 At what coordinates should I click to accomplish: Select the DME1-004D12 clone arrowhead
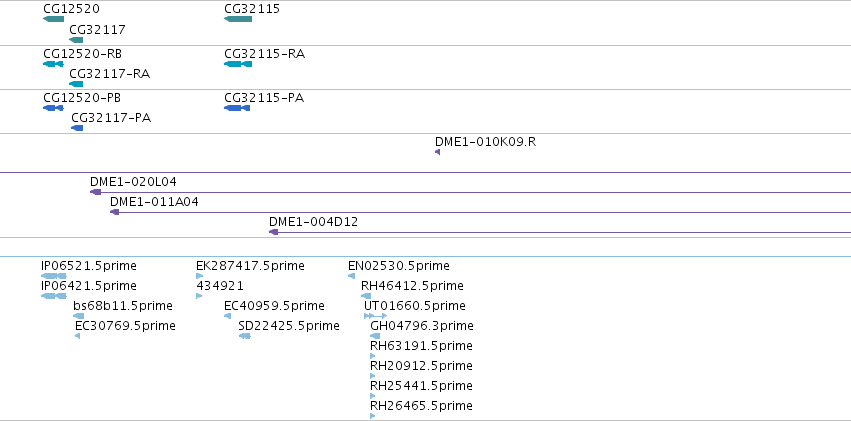pyautogui.click(x=274, y=232)
